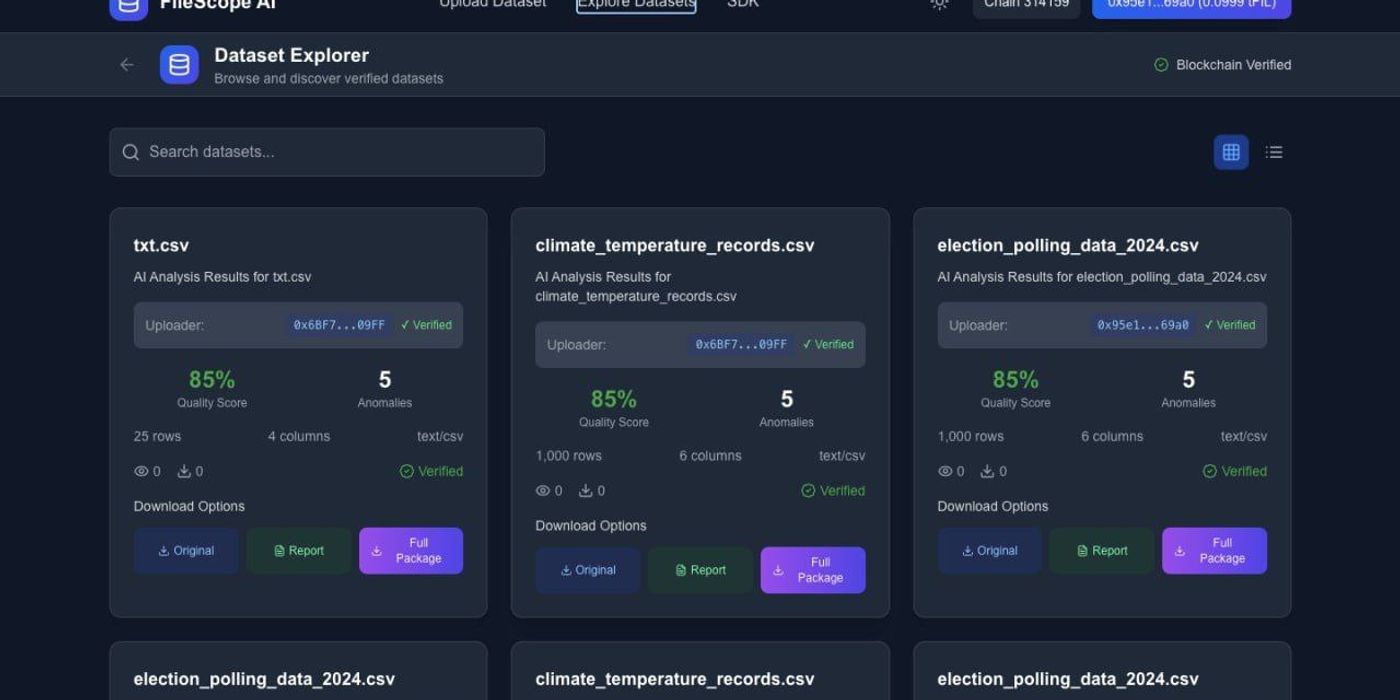Click Download Options label on txt.csv card
This screenshot has width=1400, height=700.
pyautogui.click(x=189, y=506)
